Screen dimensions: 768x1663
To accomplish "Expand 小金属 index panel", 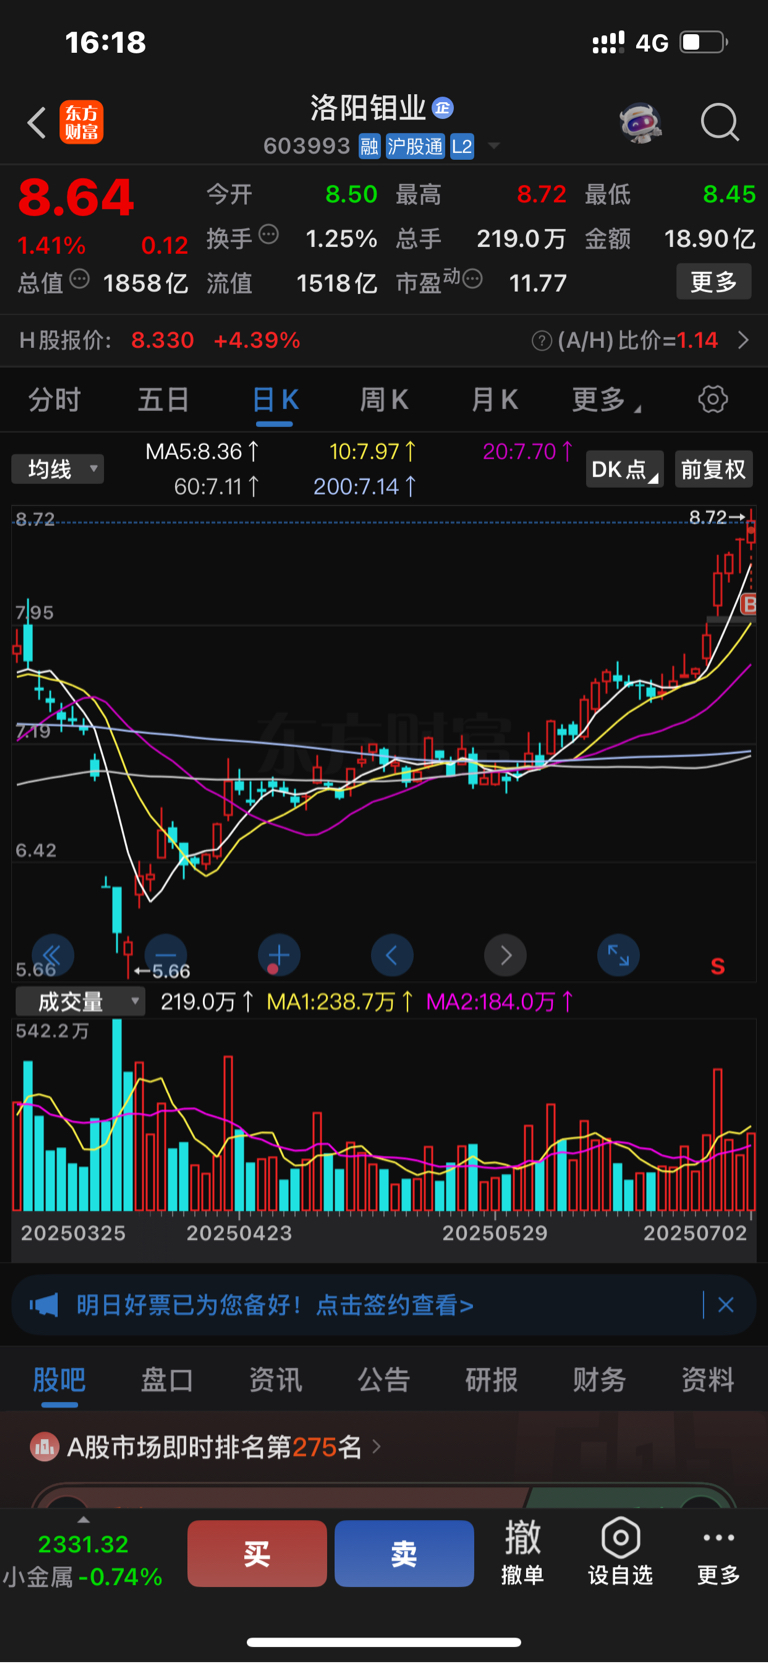I will [83, 1558].
